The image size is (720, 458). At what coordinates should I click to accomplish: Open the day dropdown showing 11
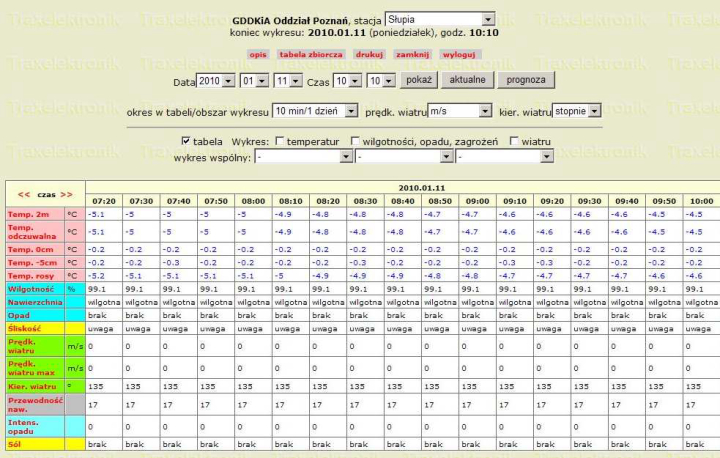pos(288,81)
